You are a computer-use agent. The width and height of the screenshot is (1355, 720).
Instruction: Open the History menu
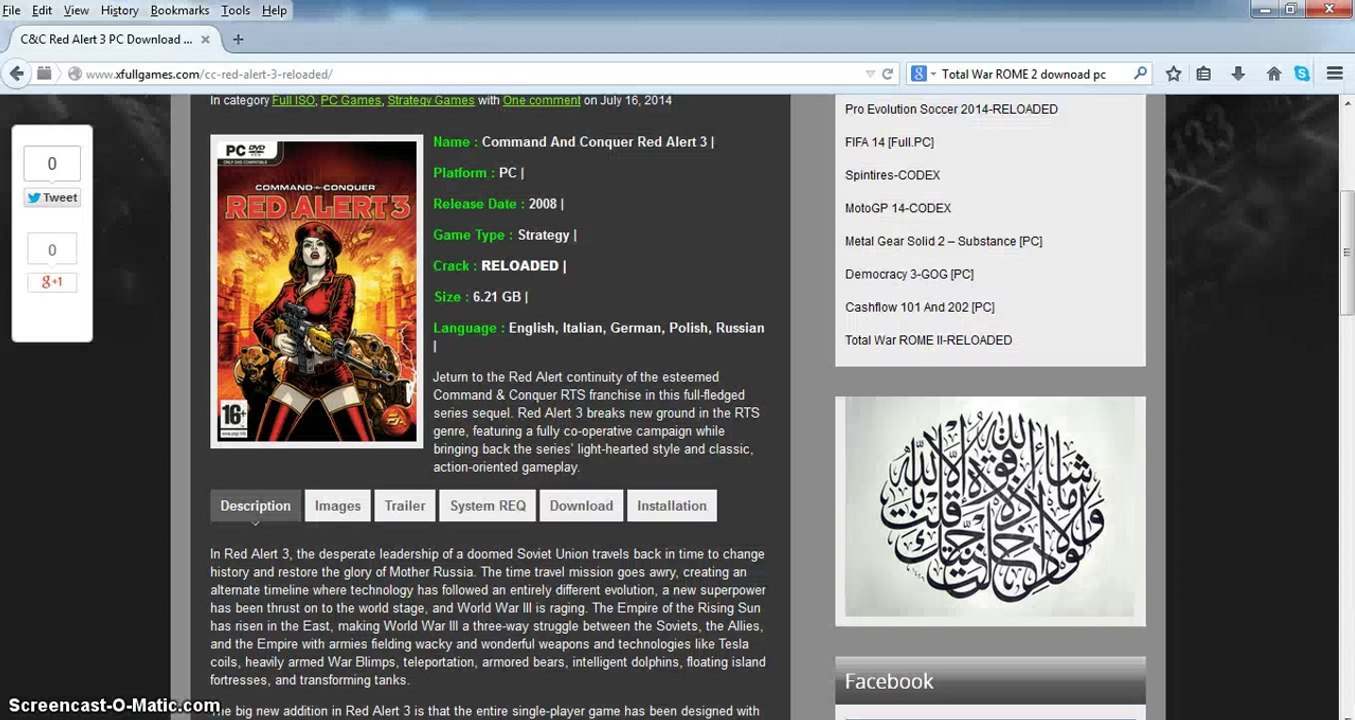point(119,10)
